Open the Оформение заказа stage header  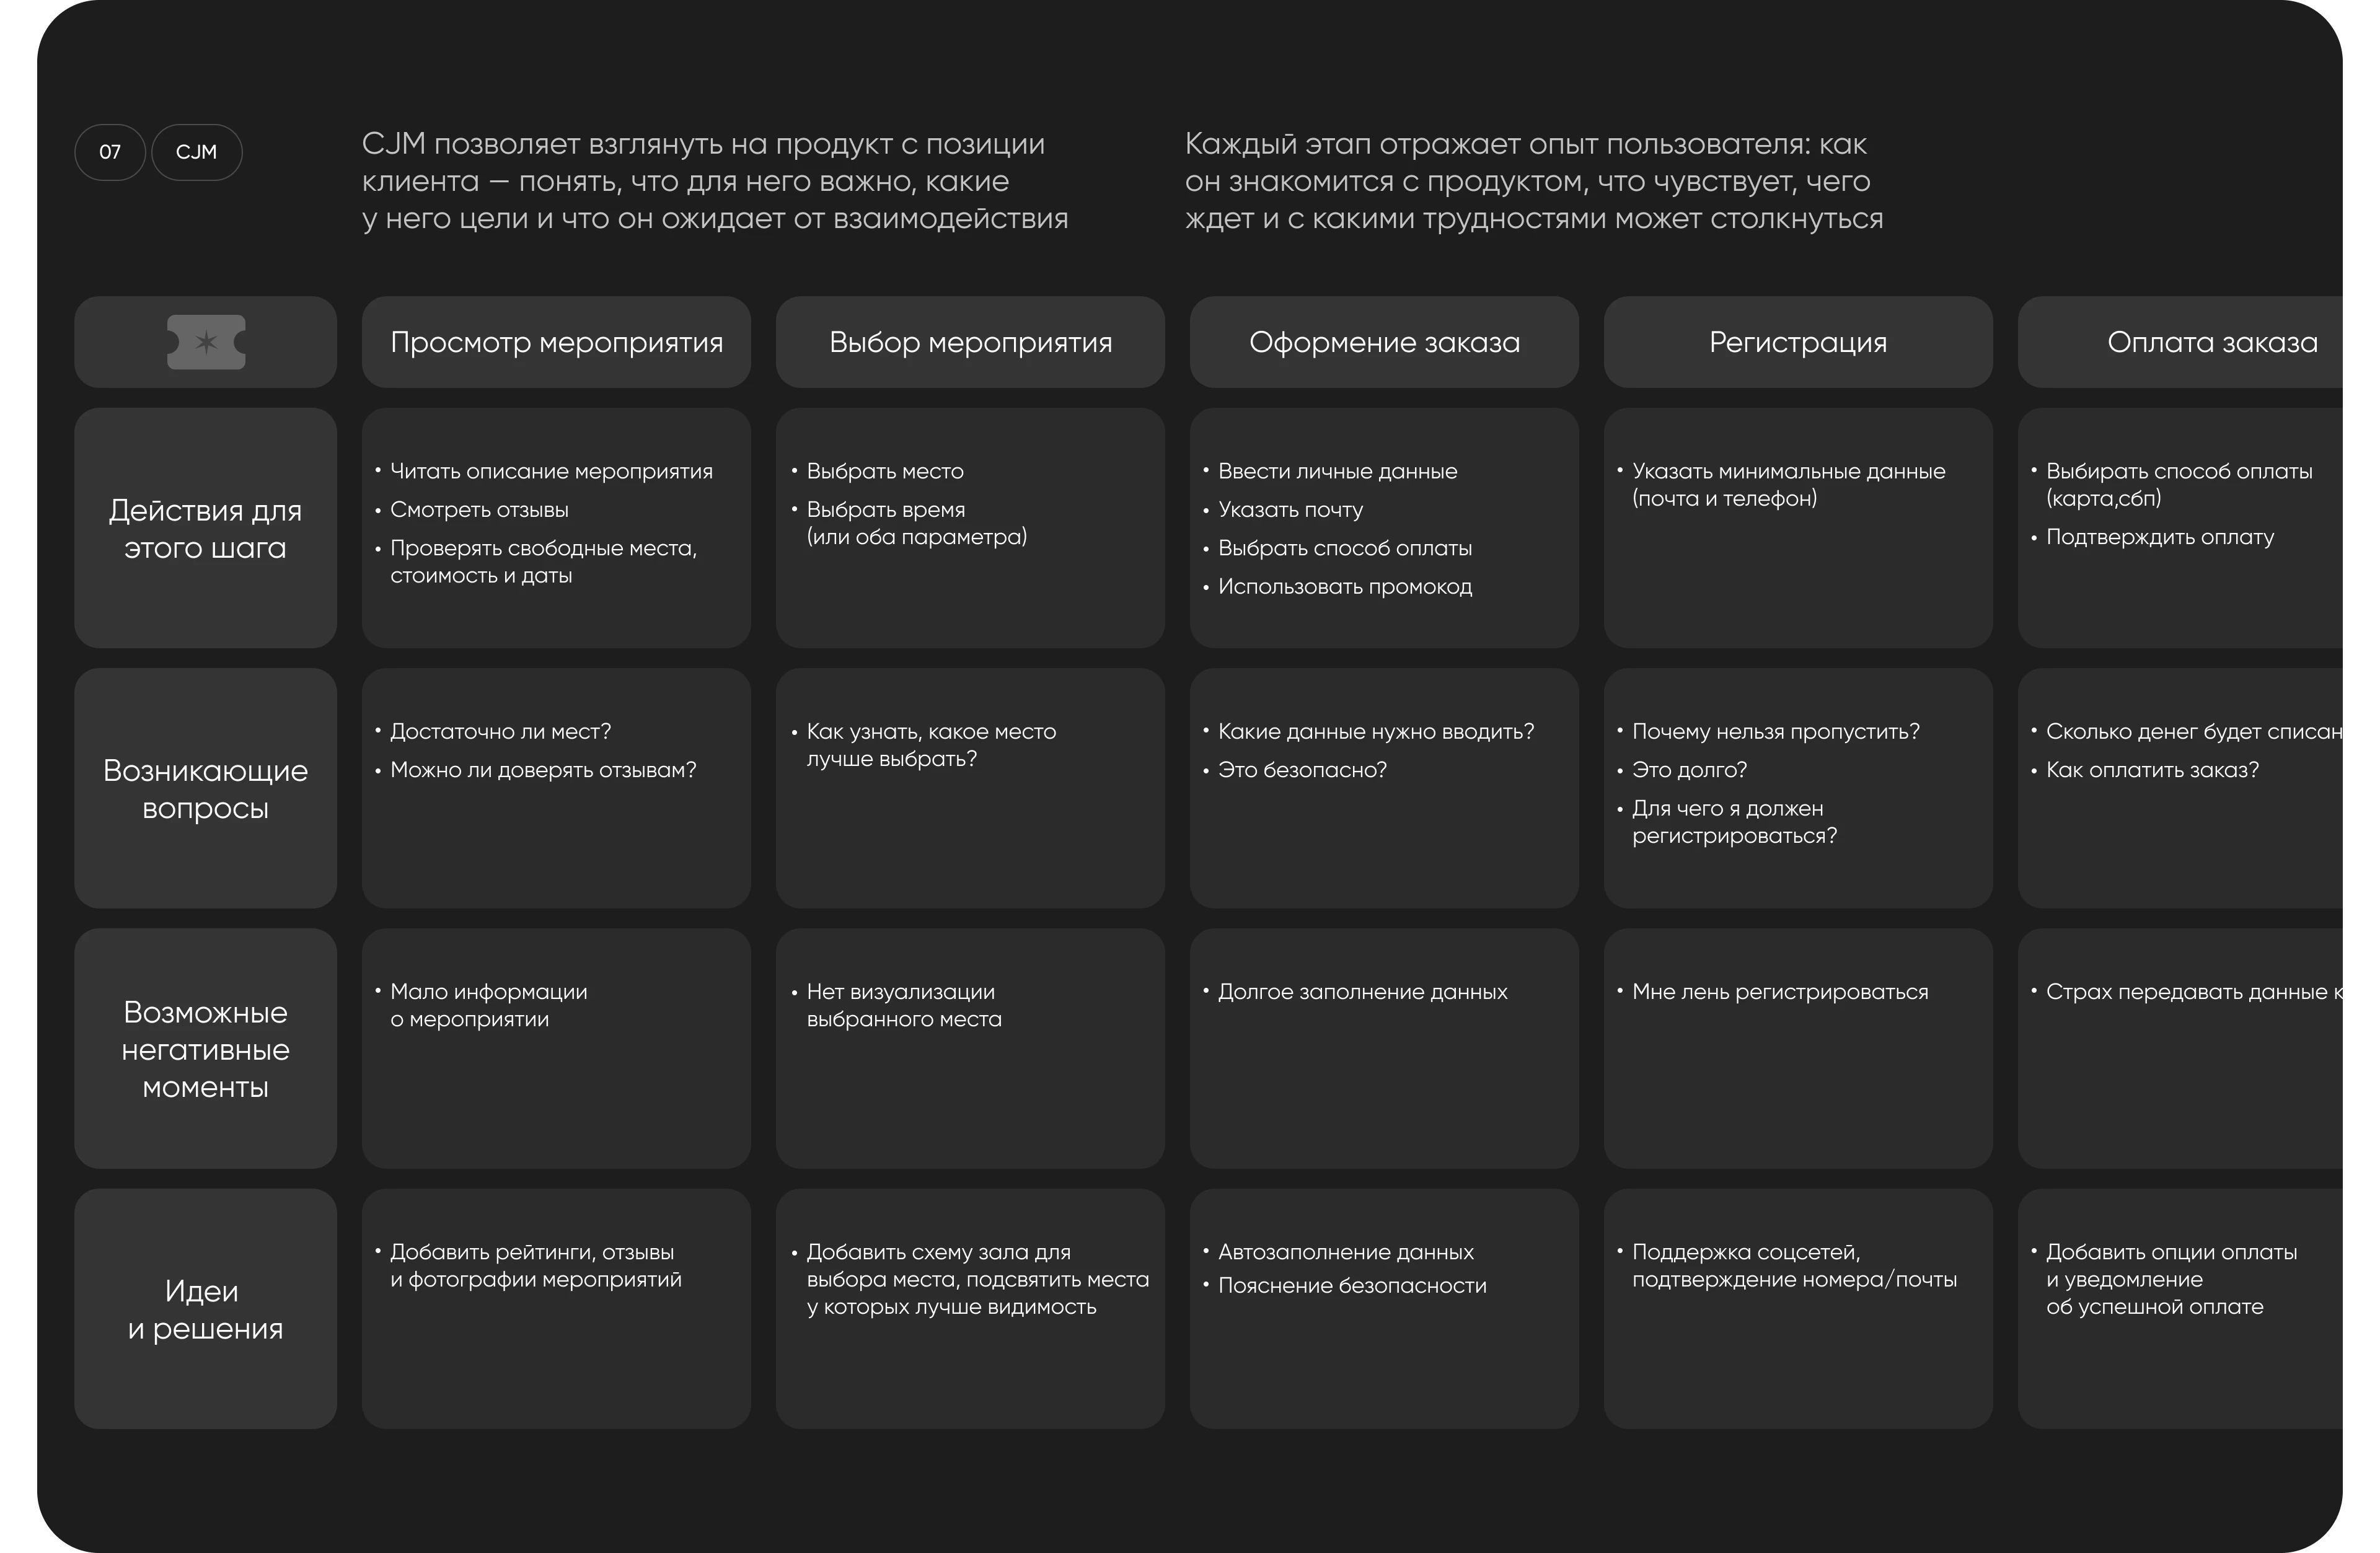[x=1384, y=342]
